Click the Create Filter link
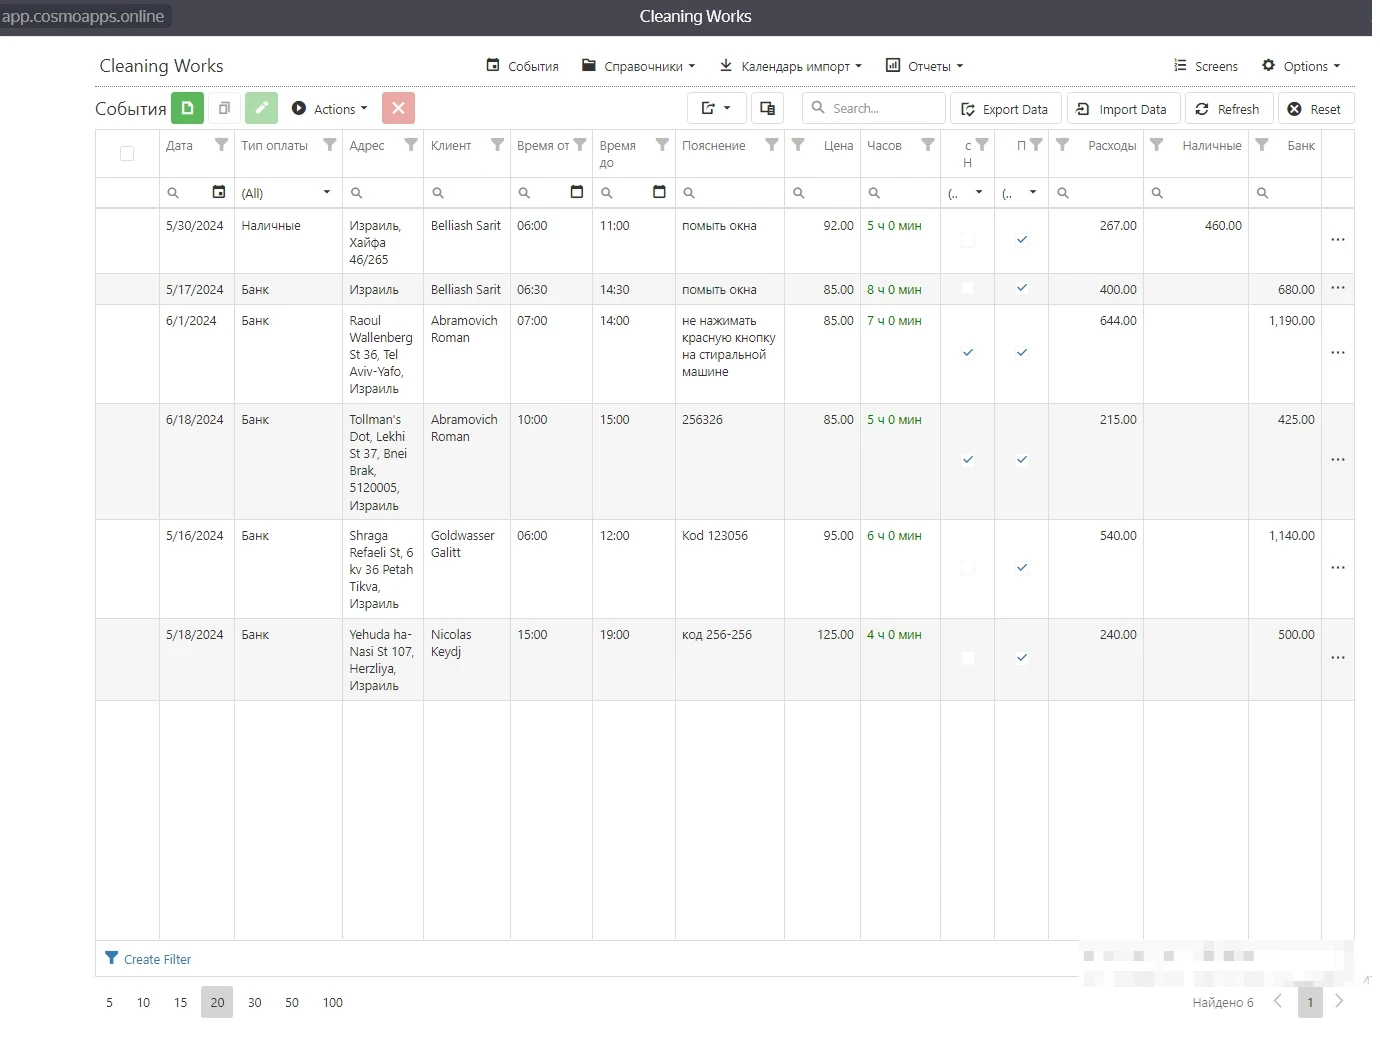1380x1040 pixels. coord(148,959)
